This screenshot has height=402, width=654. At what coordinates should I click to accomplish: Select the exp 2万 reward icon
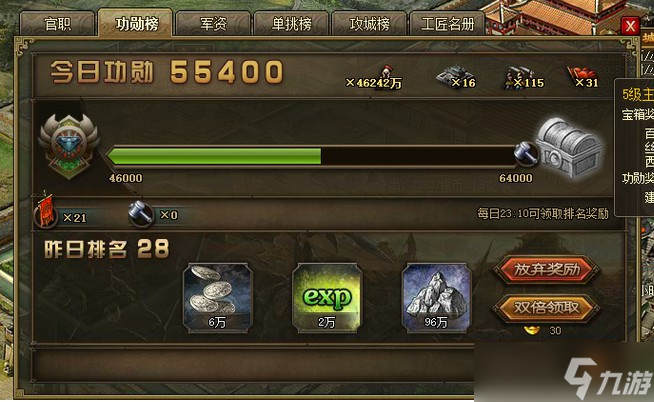click(x=327, y=298)
